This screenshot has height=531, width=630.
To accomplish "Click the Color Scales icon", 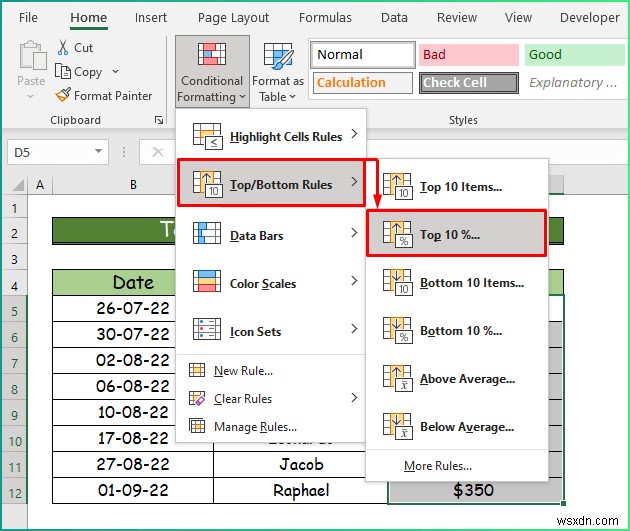I will coord(207,281).
